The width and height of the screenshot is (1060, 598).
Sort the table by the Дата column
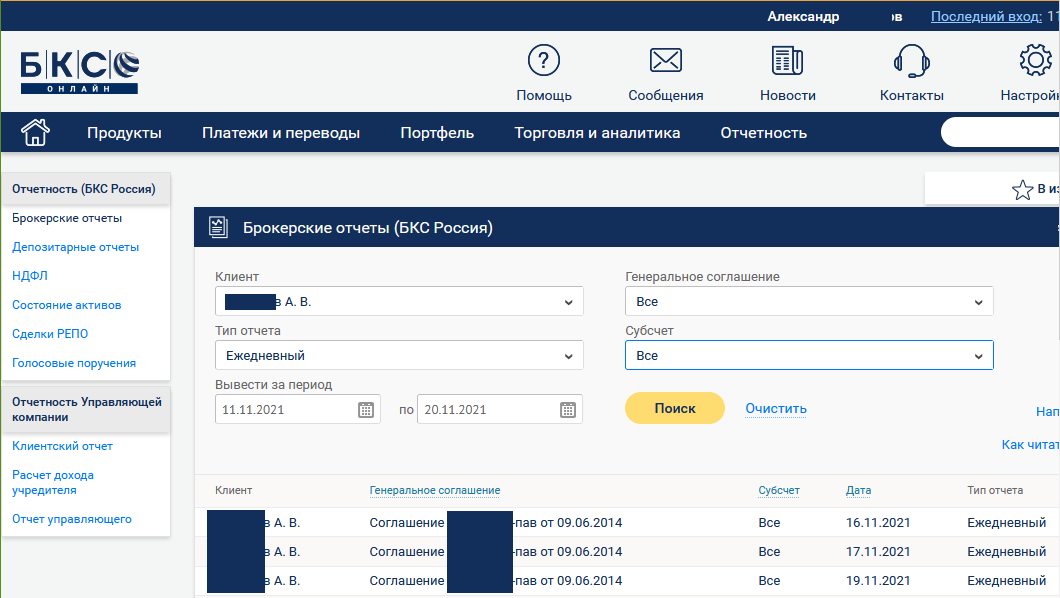pyautogui.click(x=858, y=490)
